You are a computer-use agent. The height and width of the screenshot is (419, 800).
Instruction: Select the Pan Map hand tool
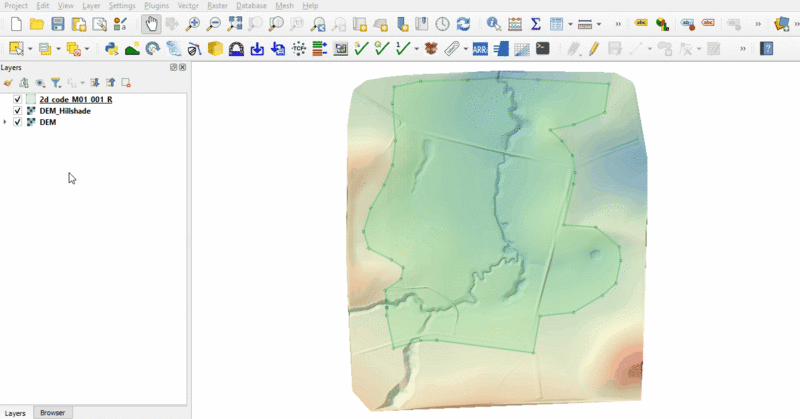point(150,24)
